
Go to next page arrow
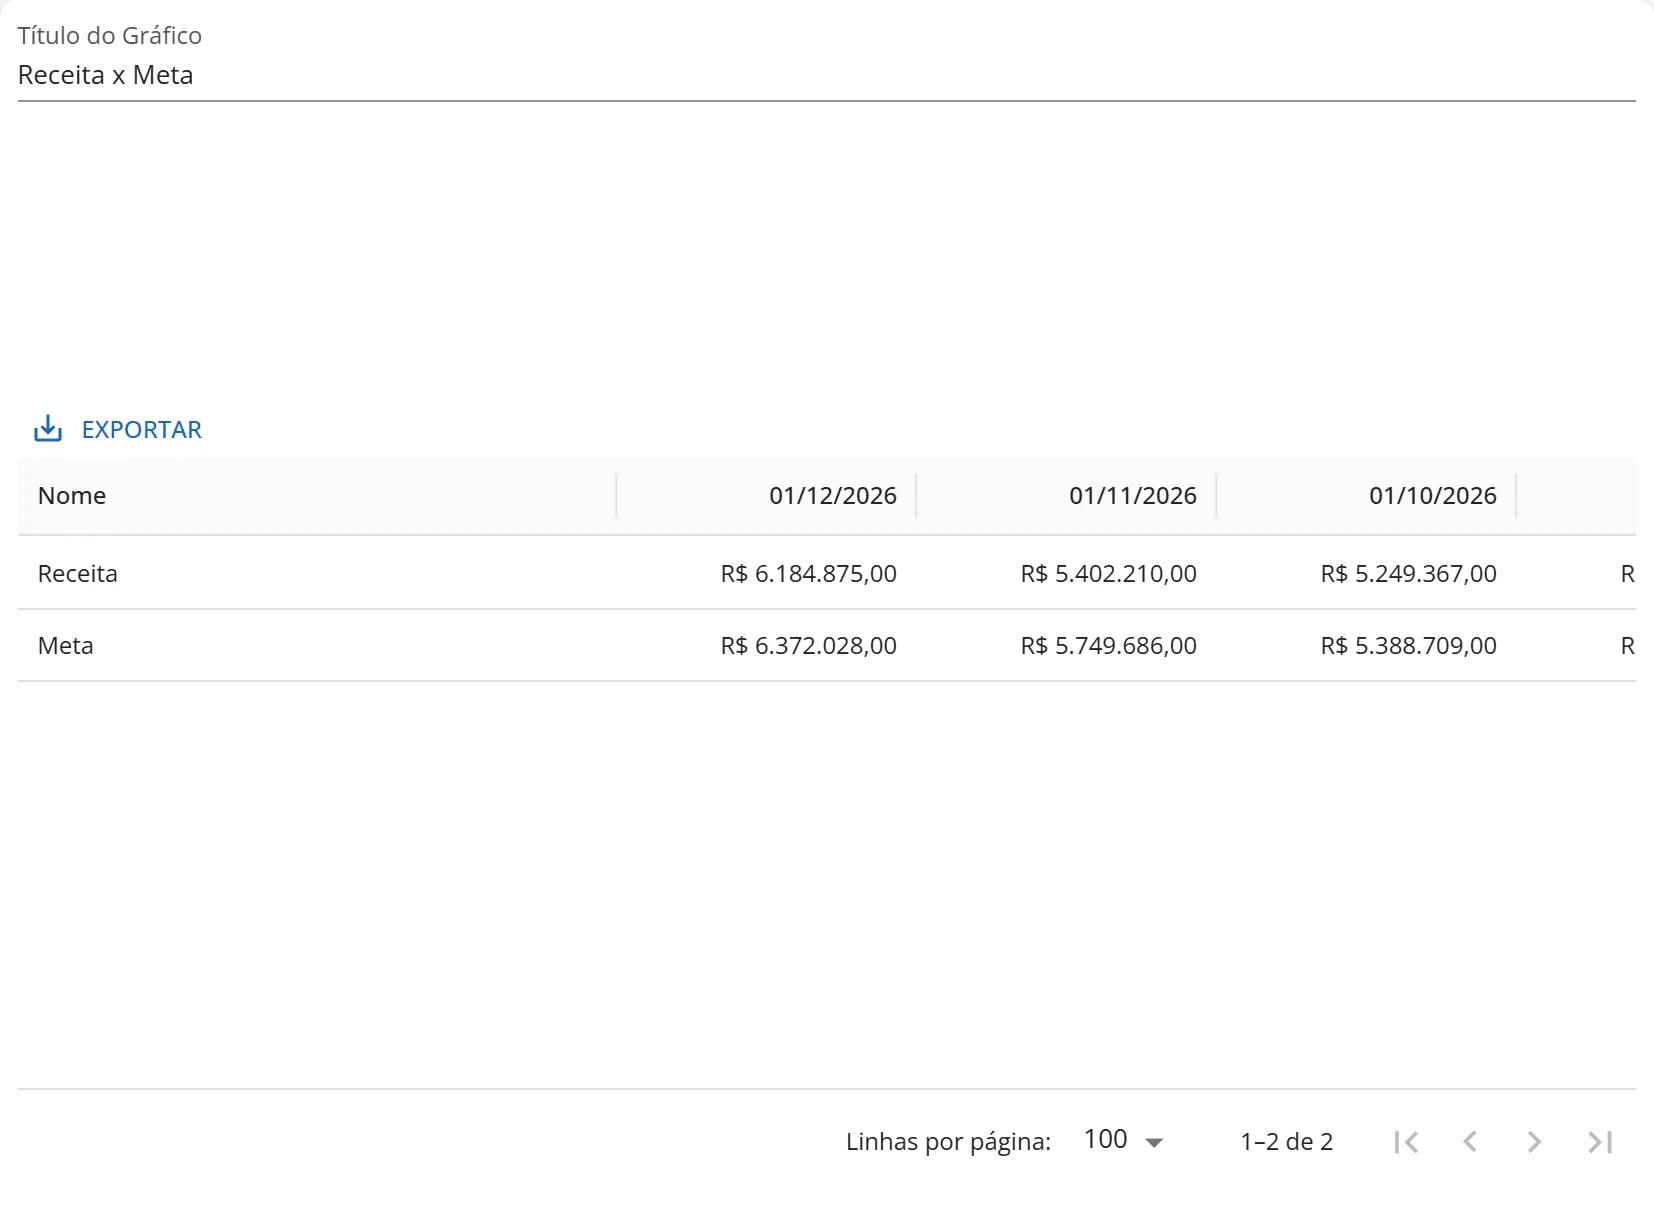pos(1534,1142)
